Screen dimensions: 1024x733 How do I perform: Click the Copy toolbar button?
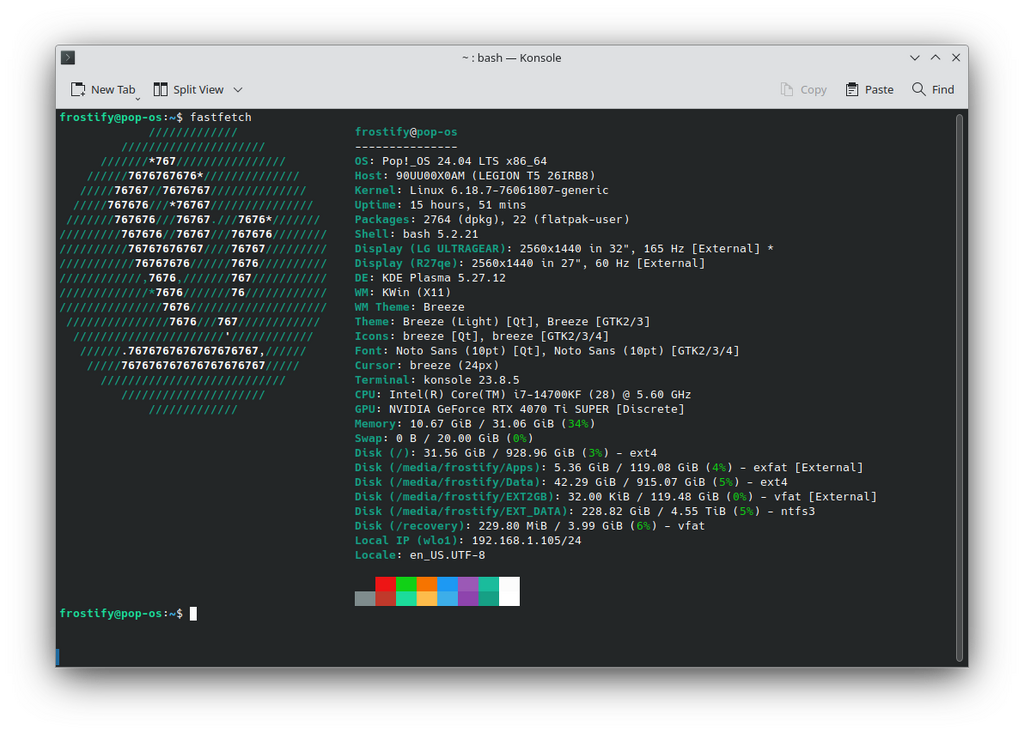[803, 90]
